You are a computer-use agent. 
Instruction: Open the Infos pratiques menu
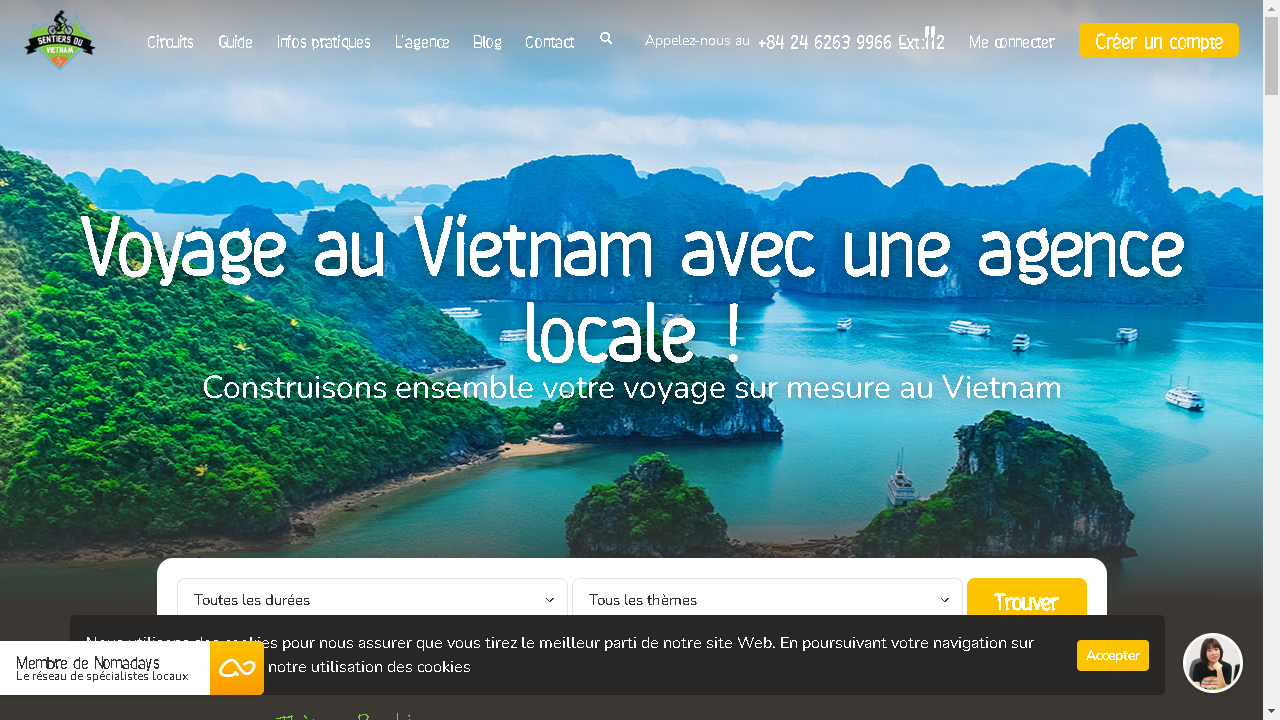[323, 42]
